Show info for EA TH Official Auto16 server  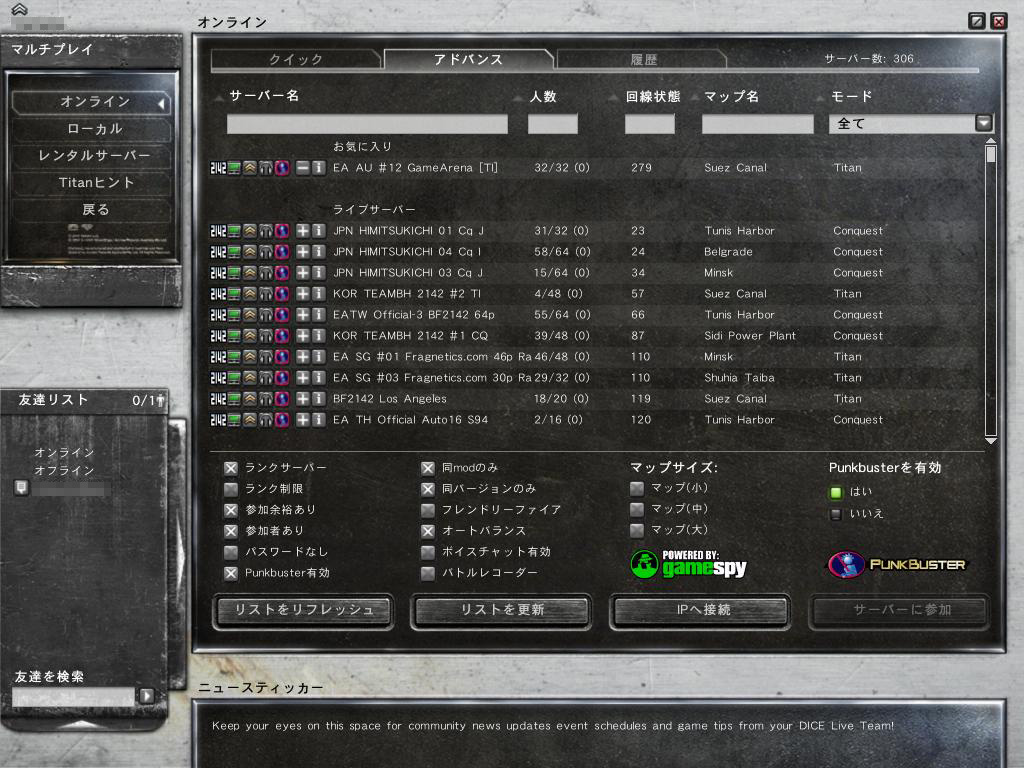click(319, 419)
